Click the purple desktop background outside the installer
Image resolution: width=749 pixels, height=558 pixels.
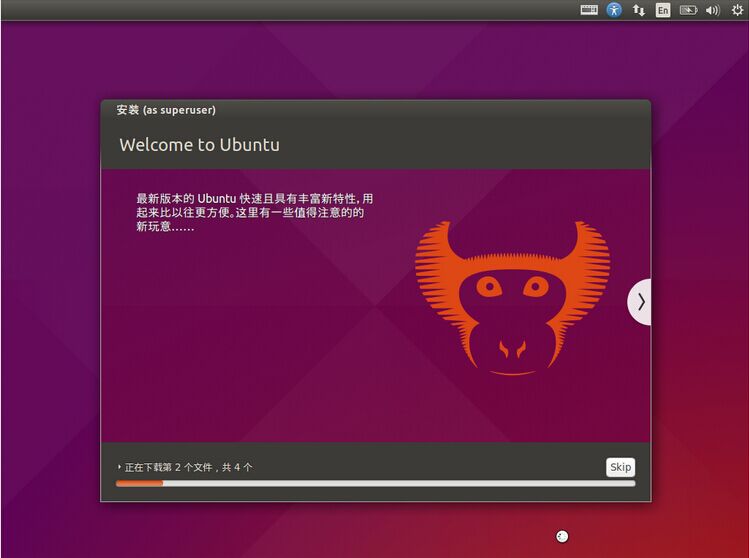tap(50, 300)
